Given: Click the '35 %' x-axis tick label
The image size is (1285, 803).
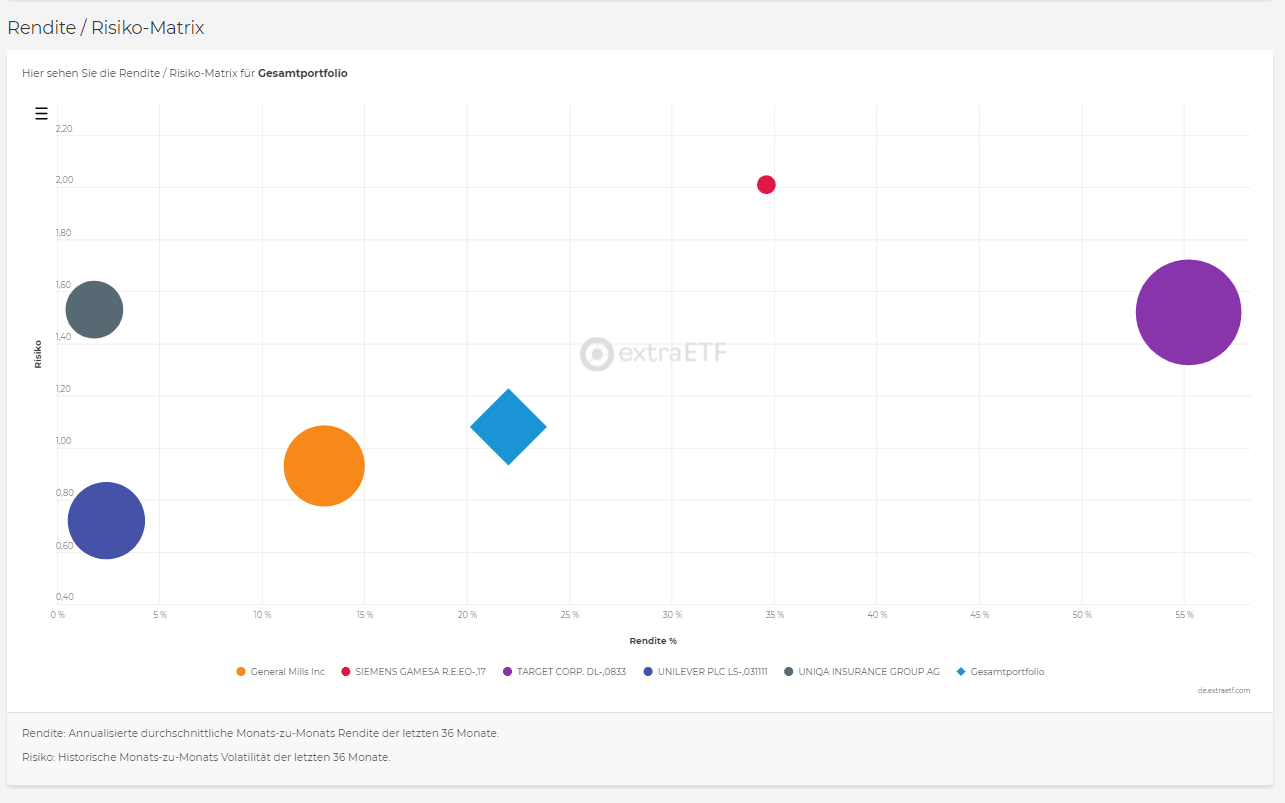Looking at the screenshot, I should coord(774,615).
